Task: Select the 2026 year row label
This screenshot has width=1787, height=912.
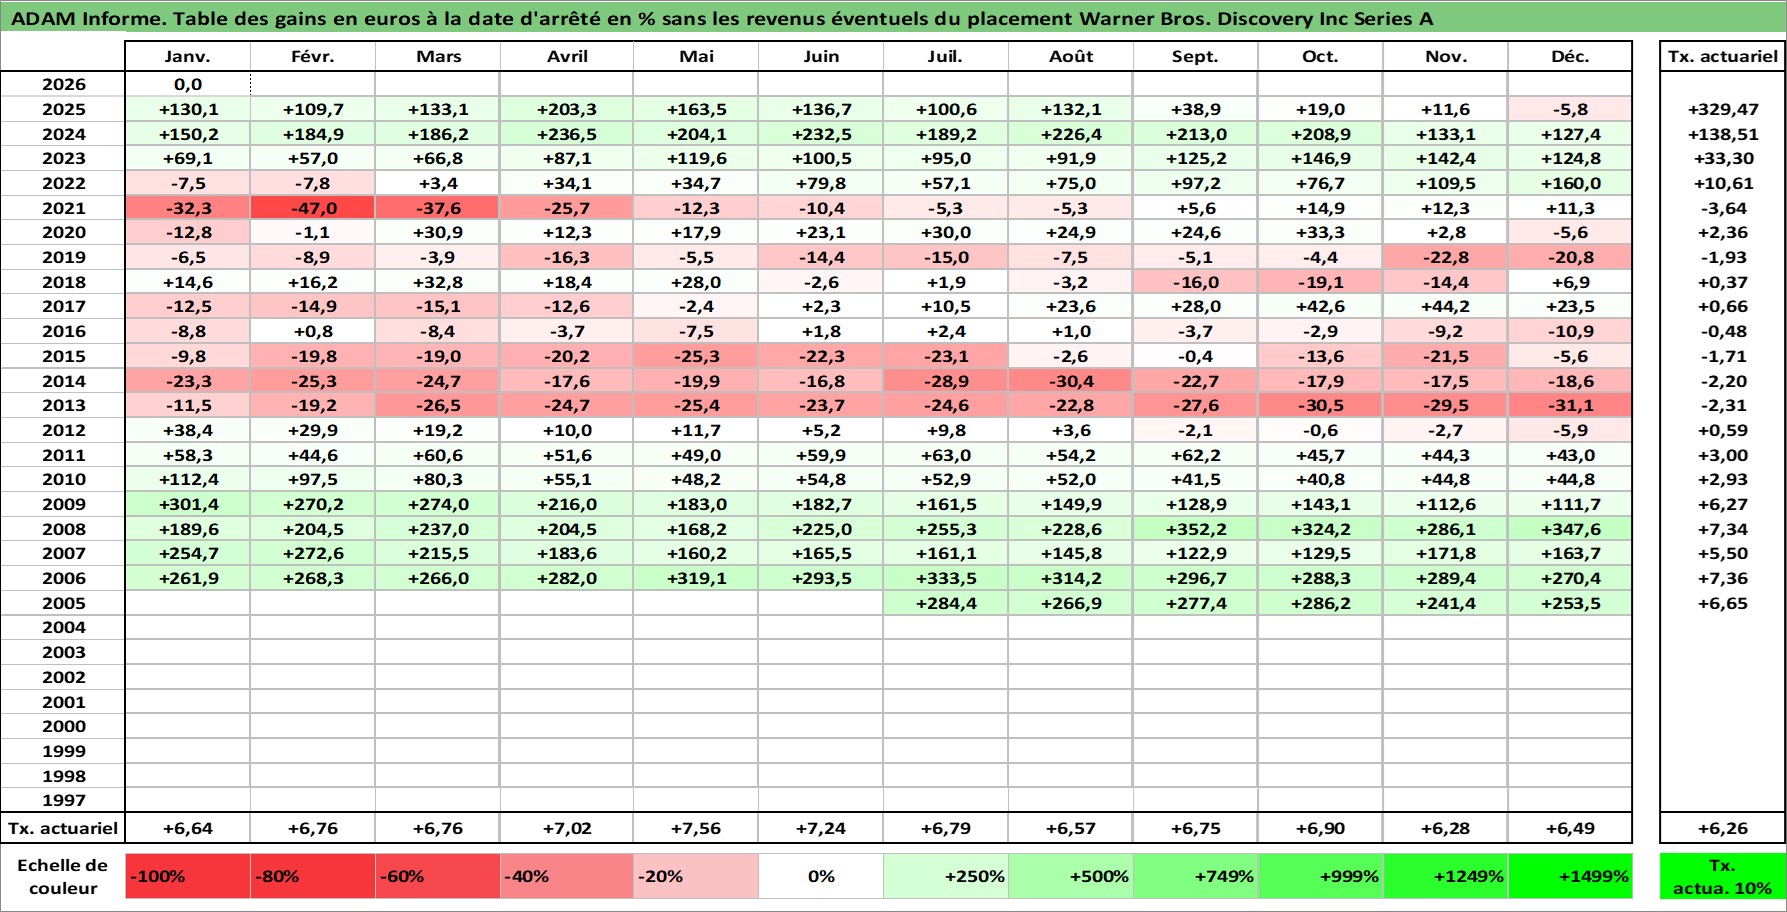Action: click(63, 84)
